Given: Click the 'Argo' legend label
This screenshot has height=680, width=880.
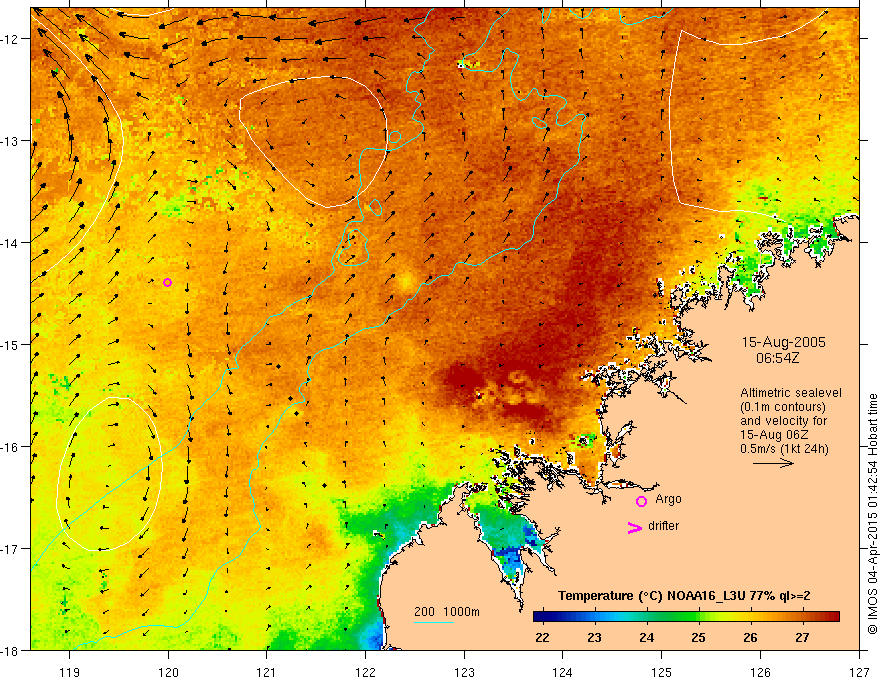Looking at the screenshot, I should coord(668,499).
